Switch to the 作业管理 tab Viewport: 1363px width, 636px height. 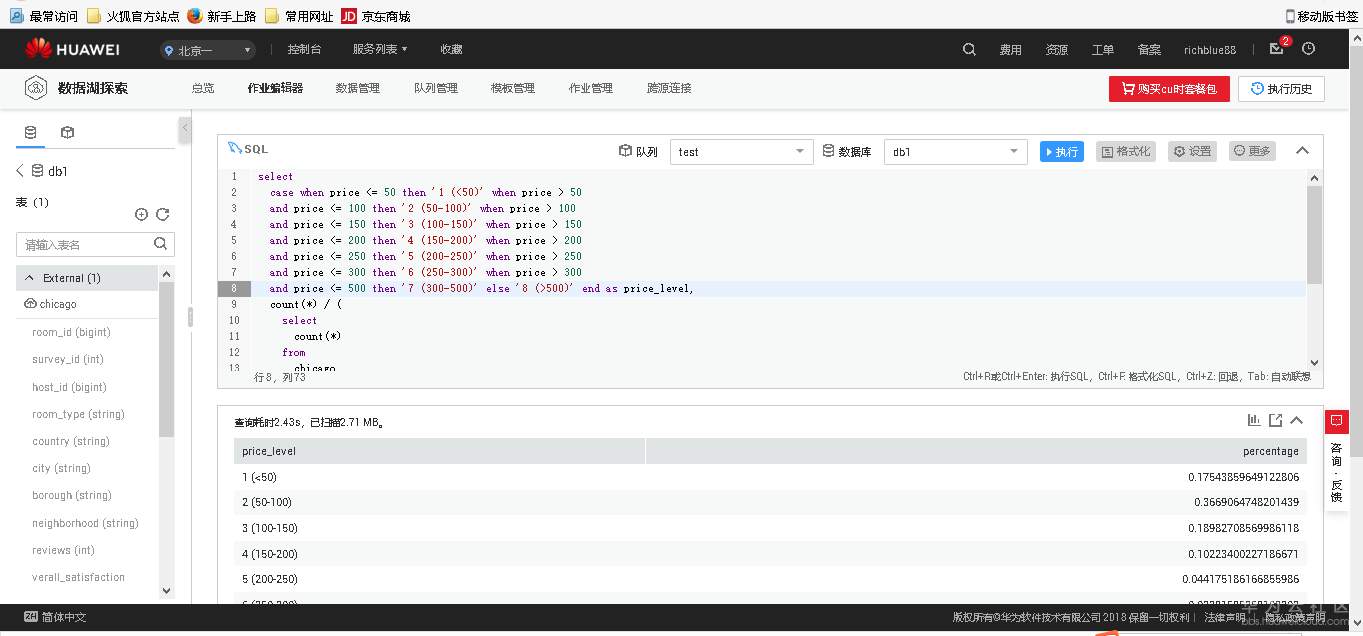pos(590,88)
